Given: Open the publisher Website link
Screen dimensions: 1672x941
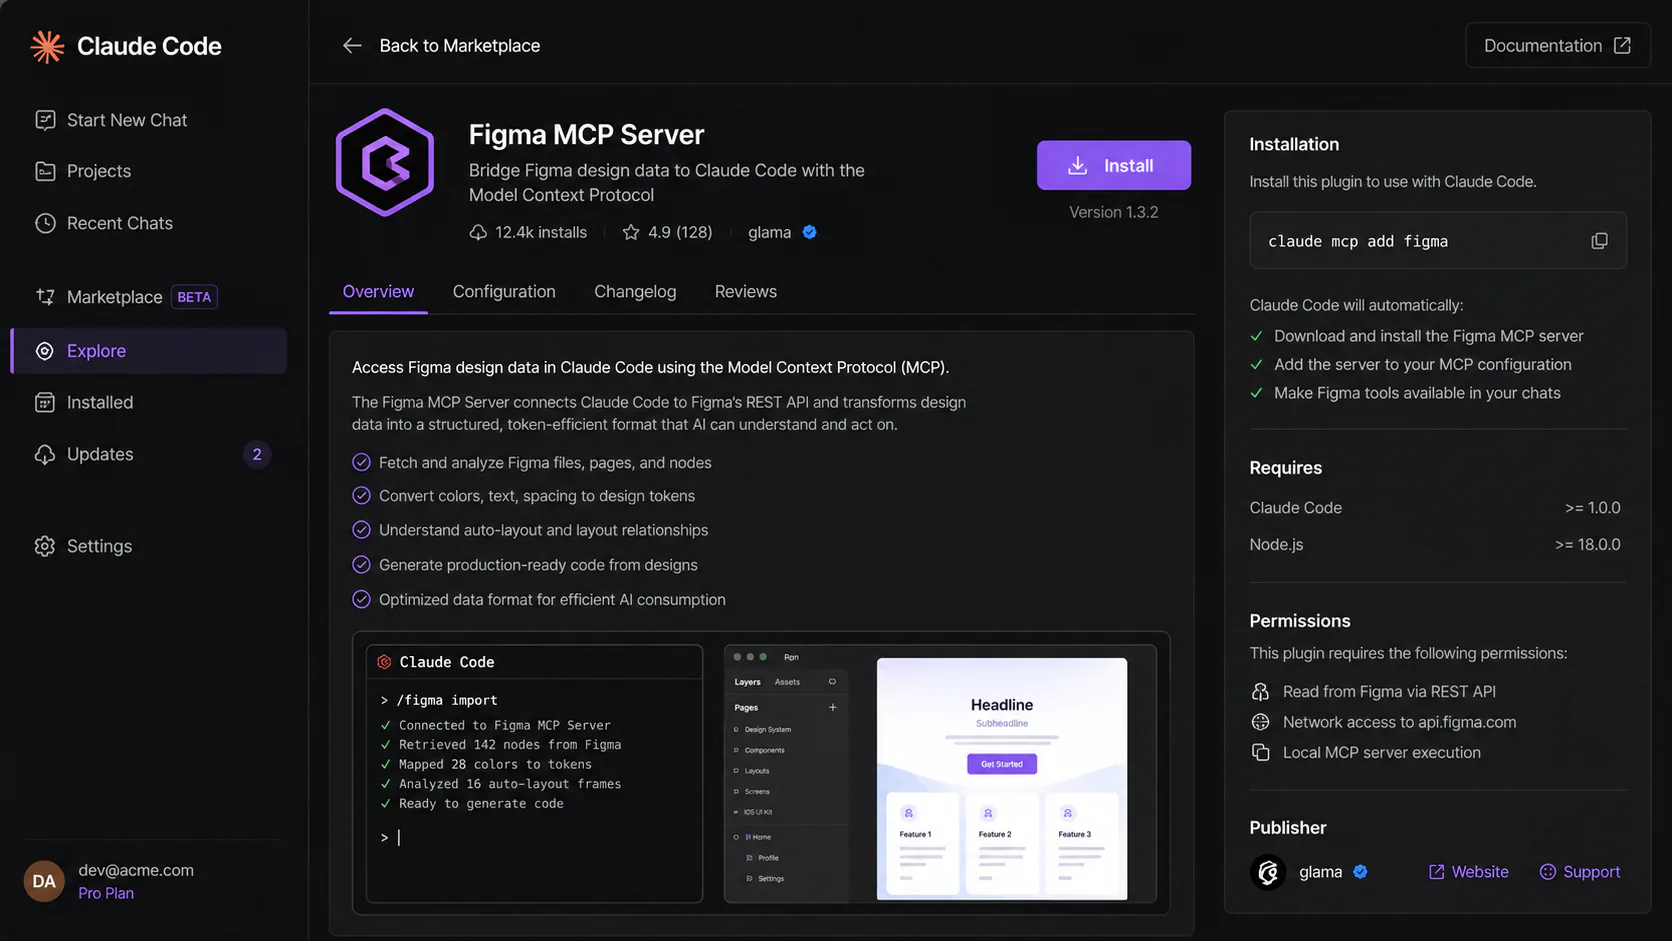Looking at the screenshot, I should 1468,872.
